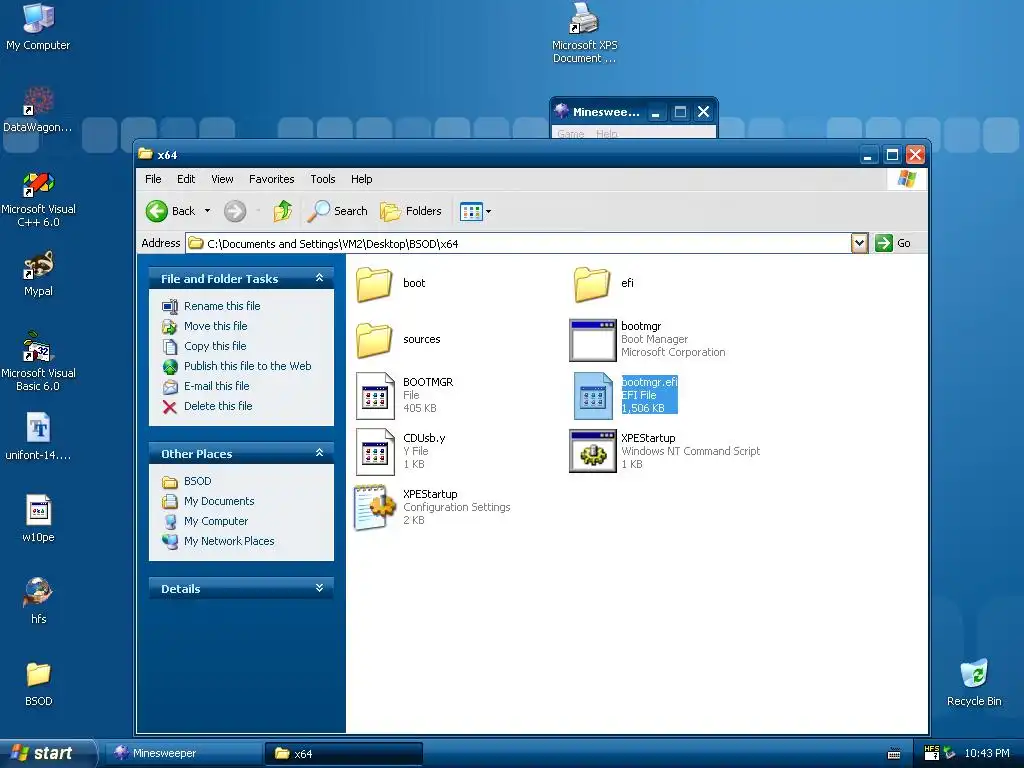This screenshot has height=768, width=1024.
Task: Open Back history dropdown arrow
Action: click(x=208, y=211)
